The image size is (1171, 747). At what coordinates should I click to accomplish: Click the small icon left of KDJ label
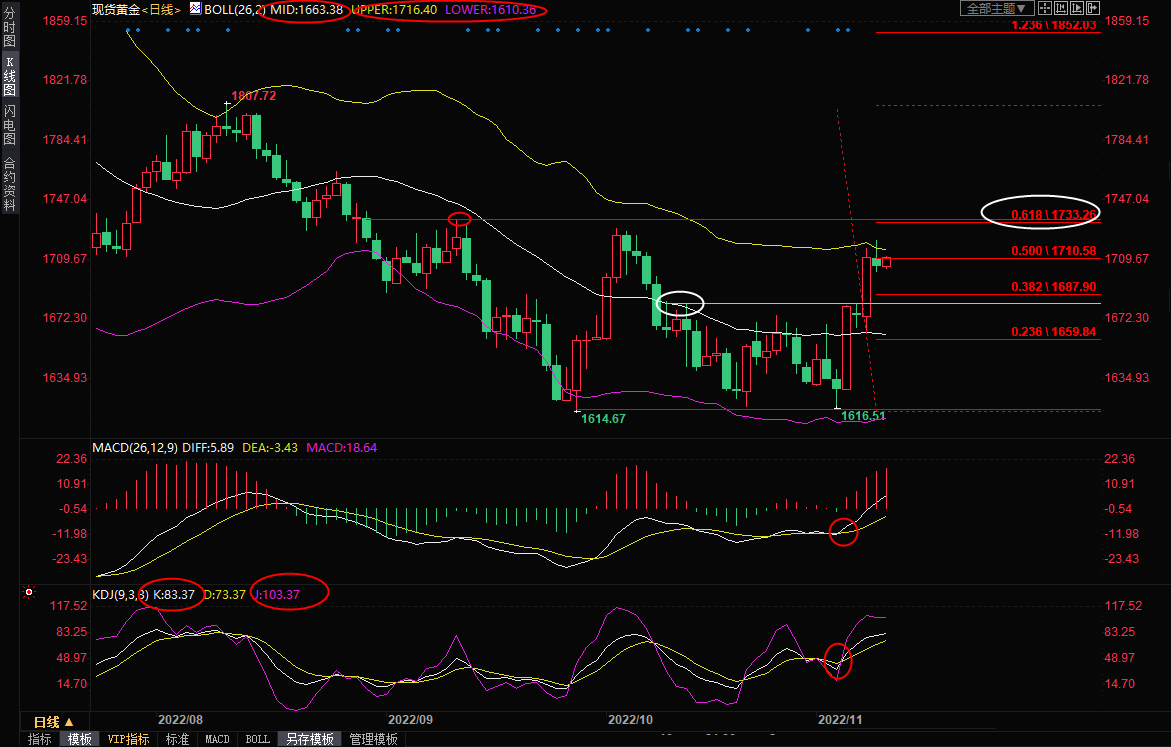27,593
